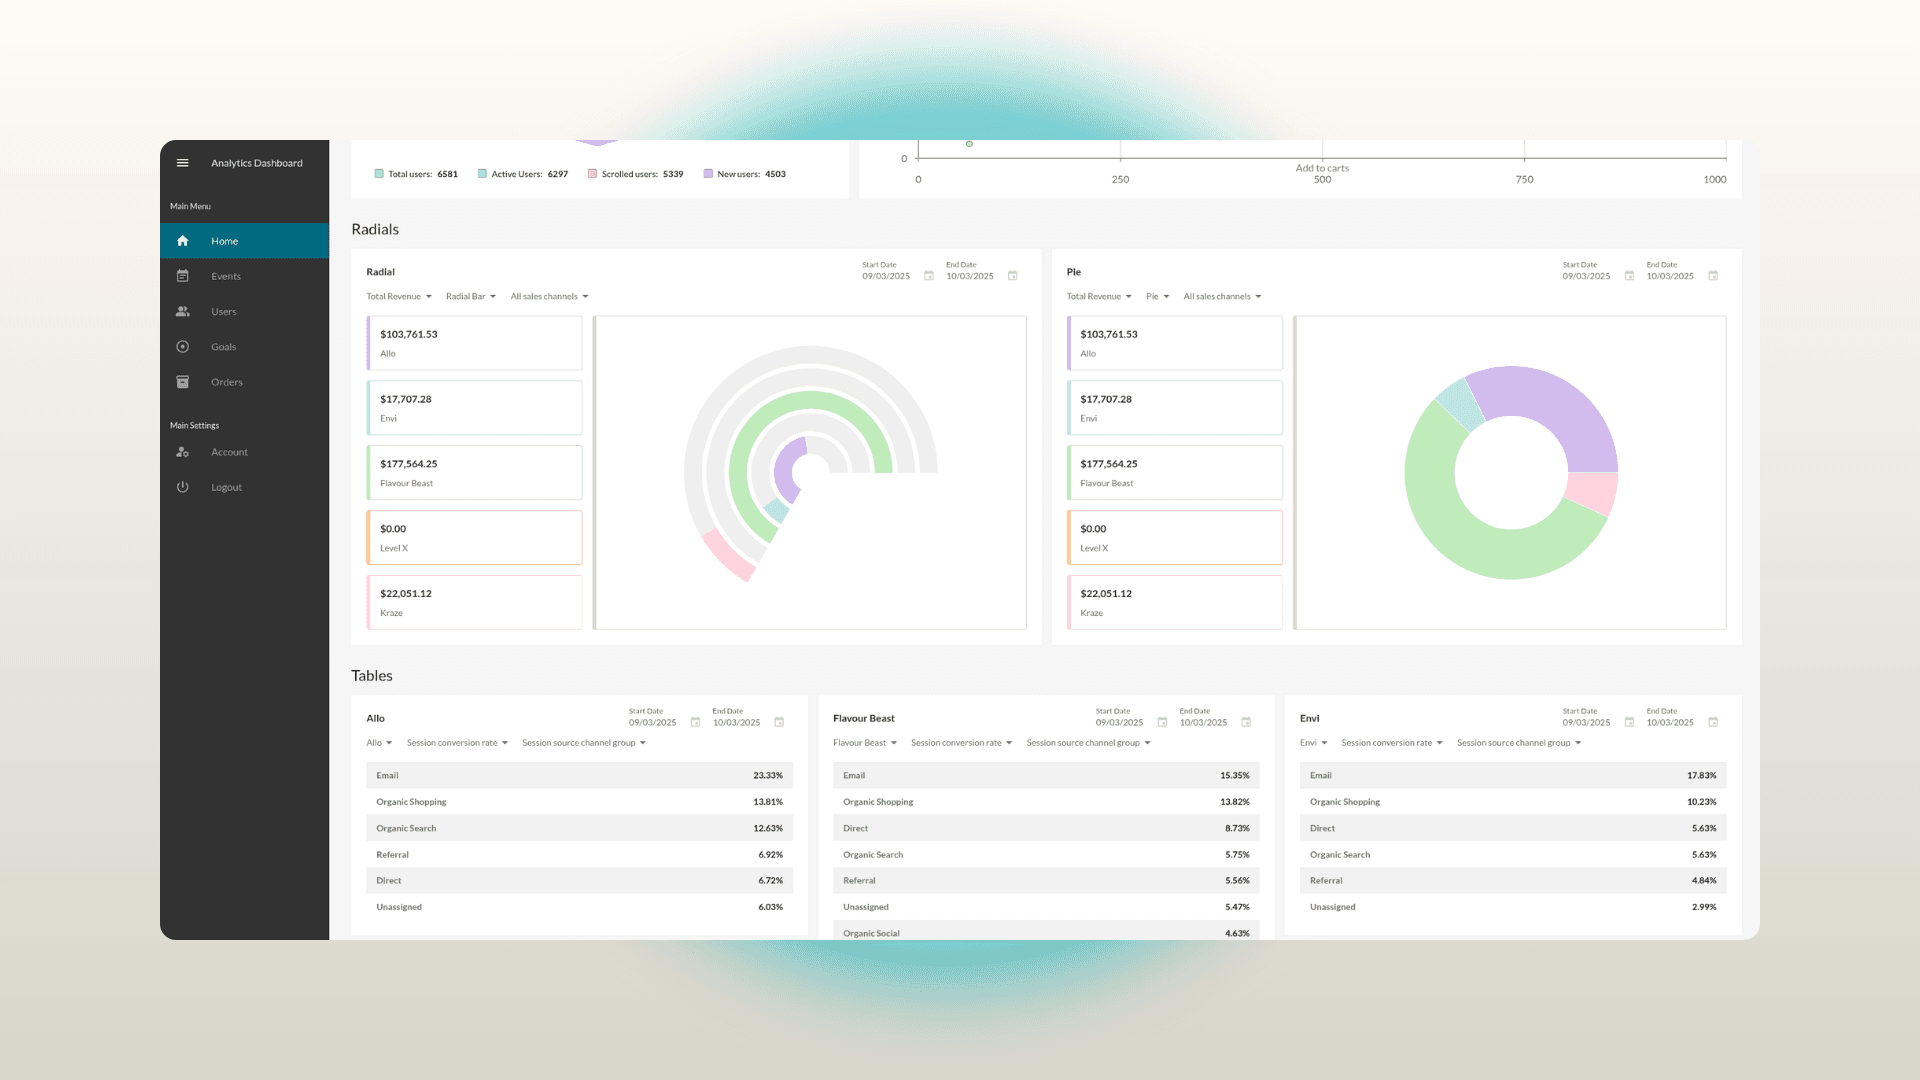Select the Goals target icon
Image resolution: width=1920 pixels, height=1080 pixels.
coord(183,346)
